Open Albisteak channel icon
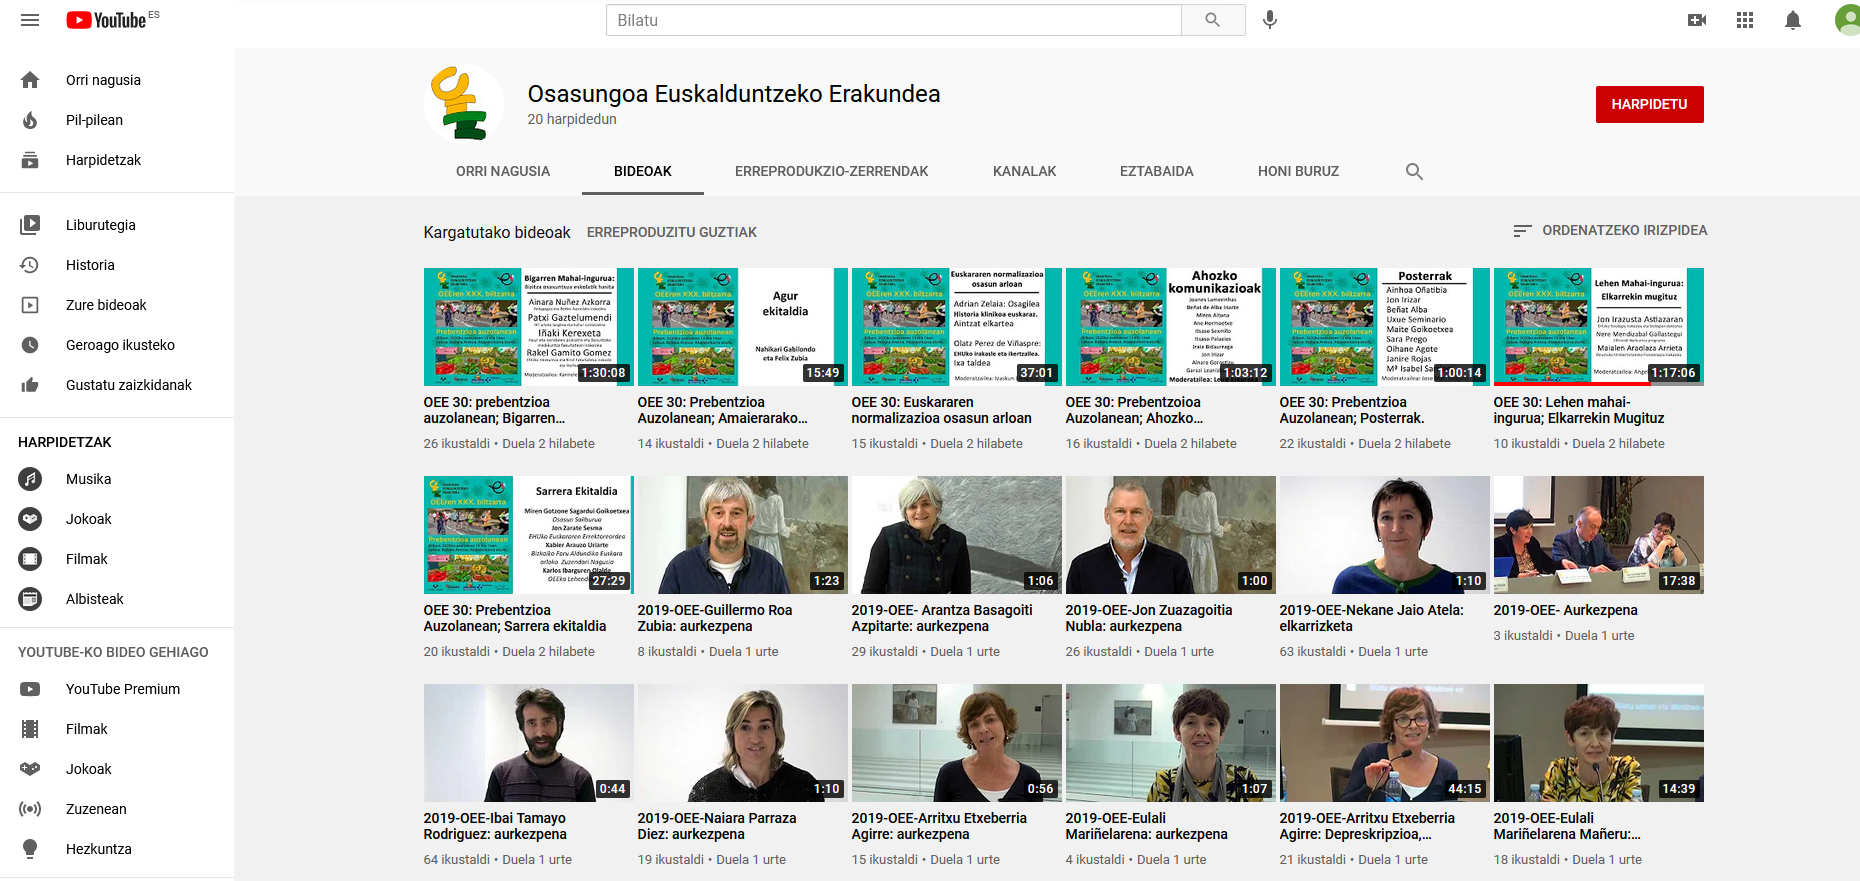The width and height of the screenshot is (1860, 881). coord(30,599)
